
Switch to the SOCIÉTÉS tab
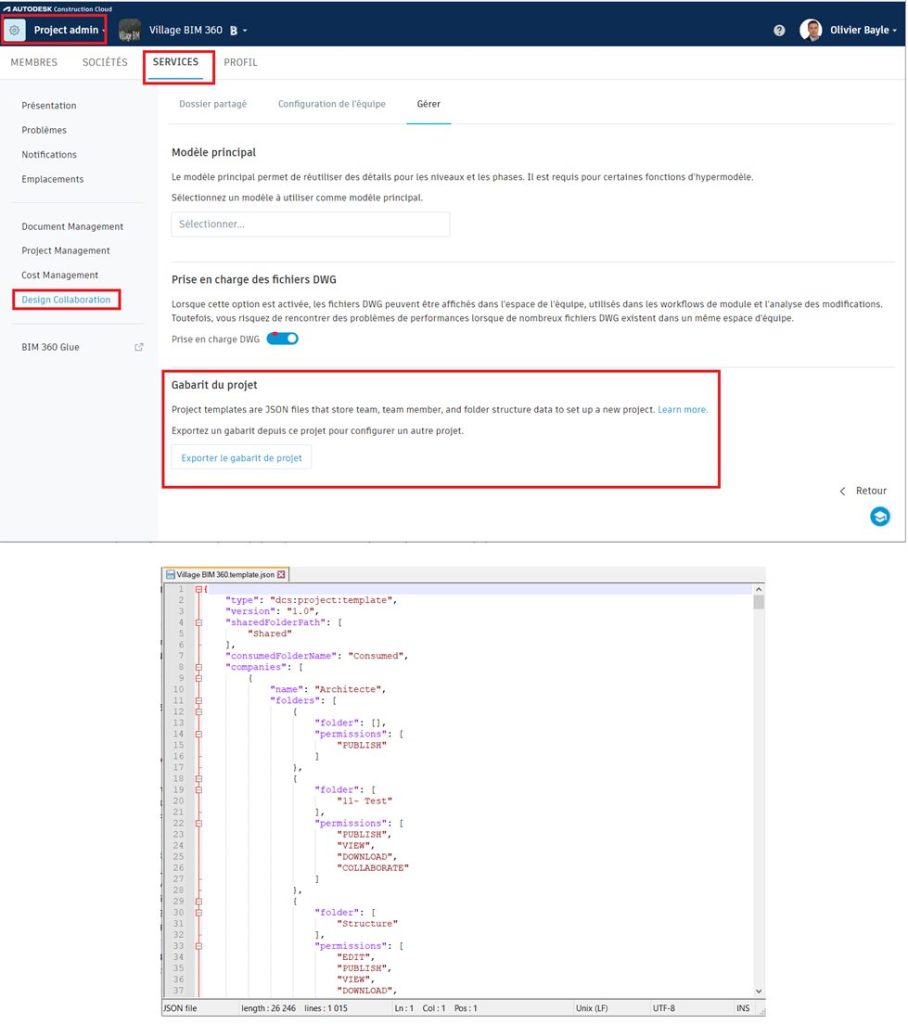[x=105, y=62]
